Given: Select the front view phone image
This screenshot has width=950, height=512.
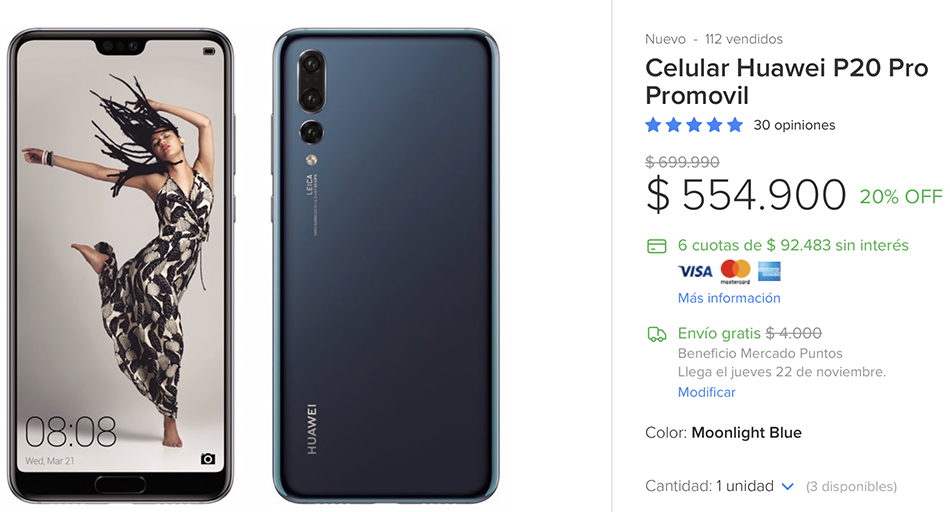Looking at the screenshot, I should point(120,266).
